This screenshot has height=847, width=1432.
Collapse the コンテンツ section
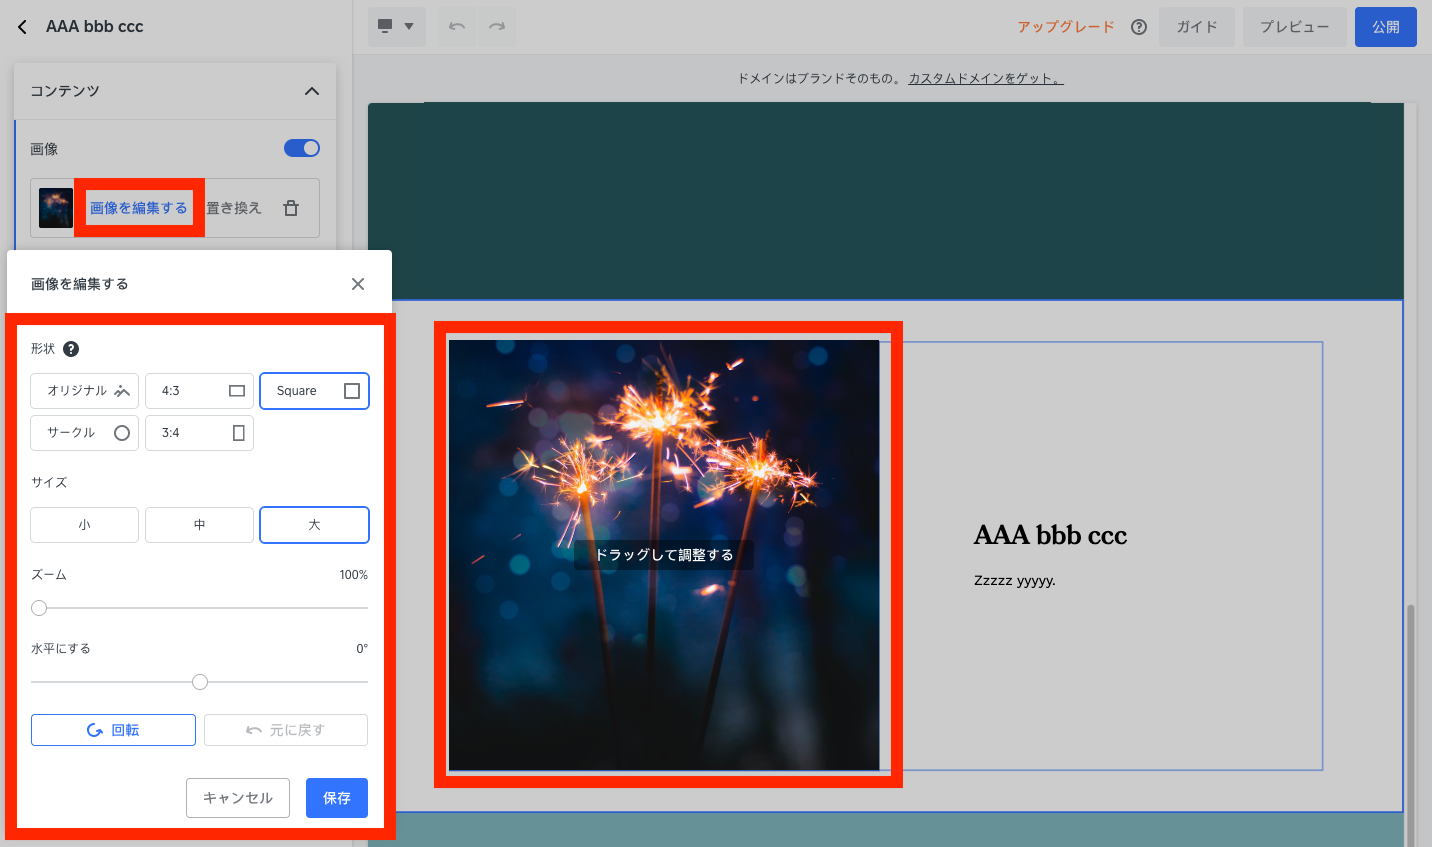point(312,91)
